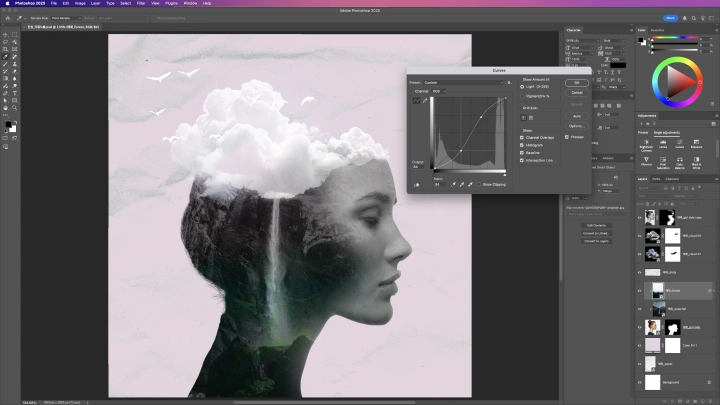Open the Preset dropdown in Curves
The width and height of the screenshot is (720, 405).
463,83
